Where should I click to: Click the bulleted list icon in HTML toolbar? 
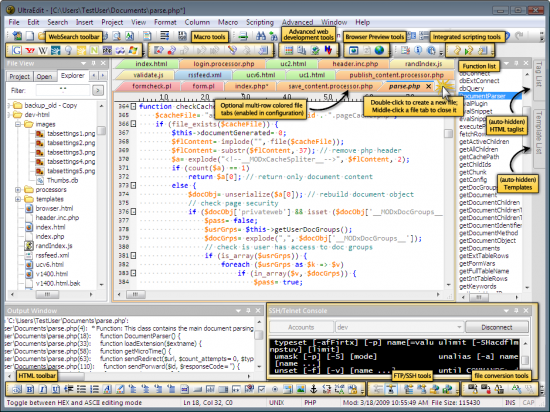81,389
